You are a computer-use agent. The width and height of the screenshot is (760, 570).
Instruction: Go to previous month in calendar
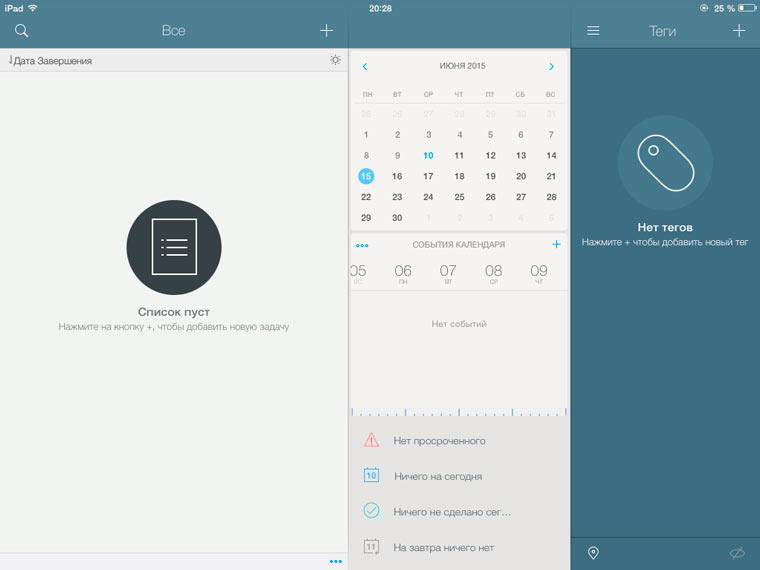(x=365, y=66)
